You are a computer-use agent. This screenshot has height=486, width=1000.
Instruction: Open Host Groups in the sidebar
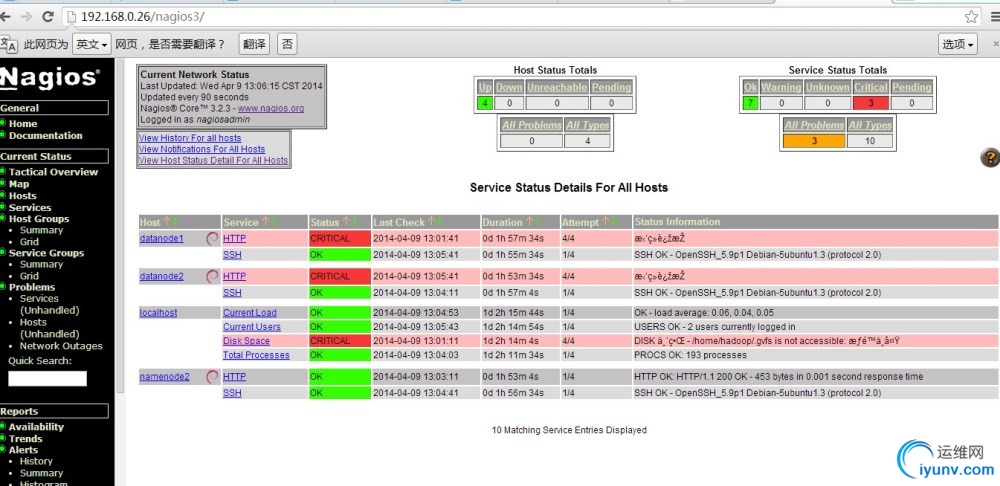pyautogui.click(x=39, y=219)
